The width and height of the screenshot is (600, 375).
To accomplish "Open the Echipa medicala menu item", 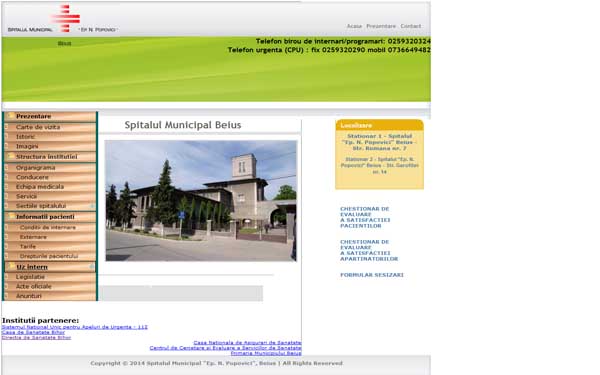I will [50, 187].
